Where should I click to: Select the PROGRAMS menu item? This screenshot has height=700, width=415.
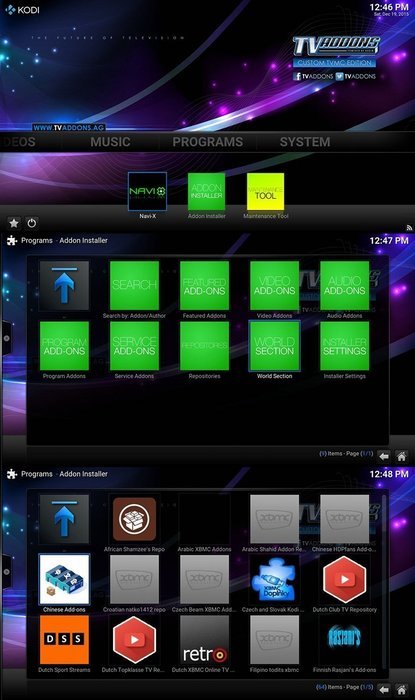point(208,142)
